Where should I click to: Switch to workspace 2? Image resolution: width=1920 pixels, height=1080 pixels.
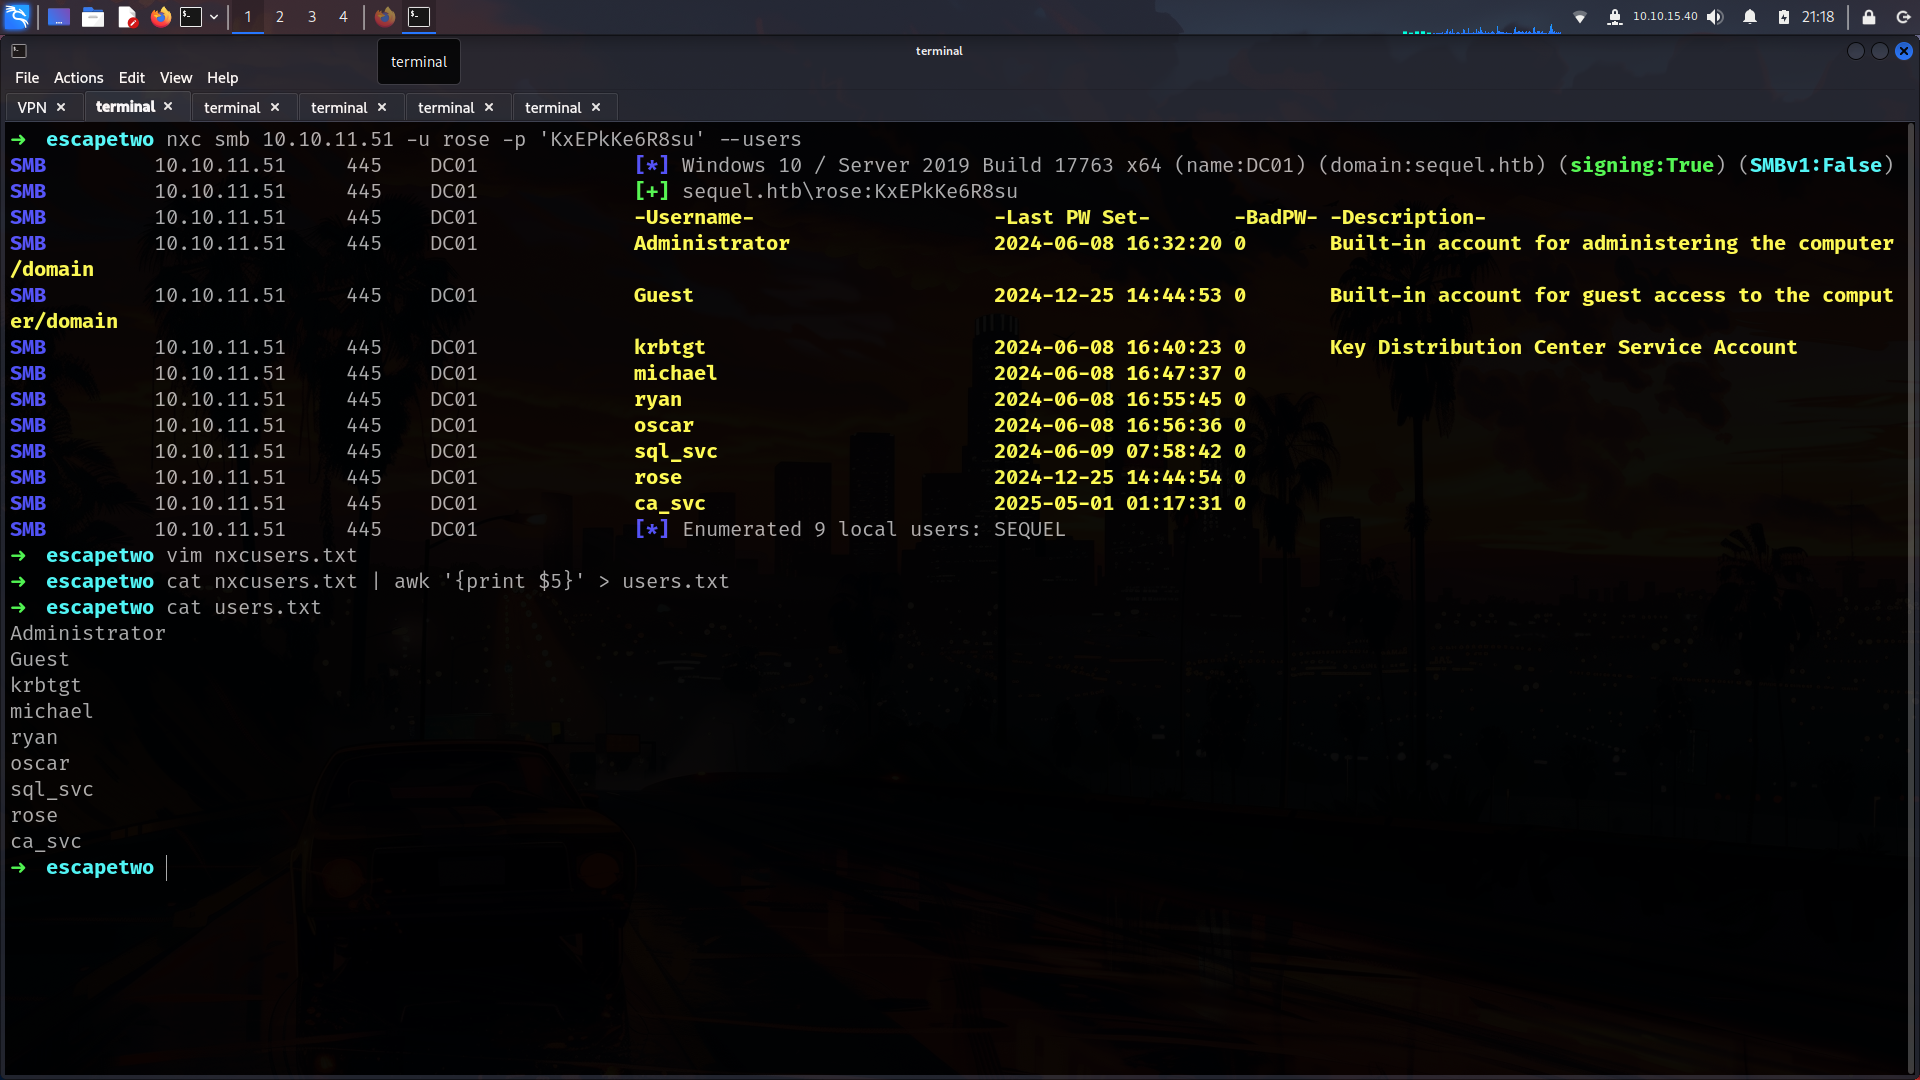click(280, 16)
